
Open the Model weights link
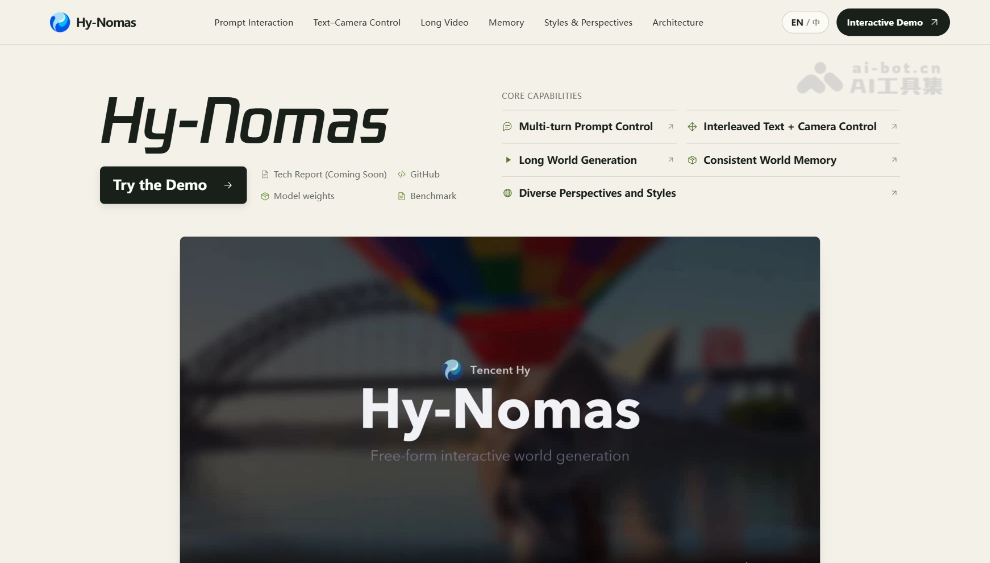pyautogui.click(x=304, y=196)
